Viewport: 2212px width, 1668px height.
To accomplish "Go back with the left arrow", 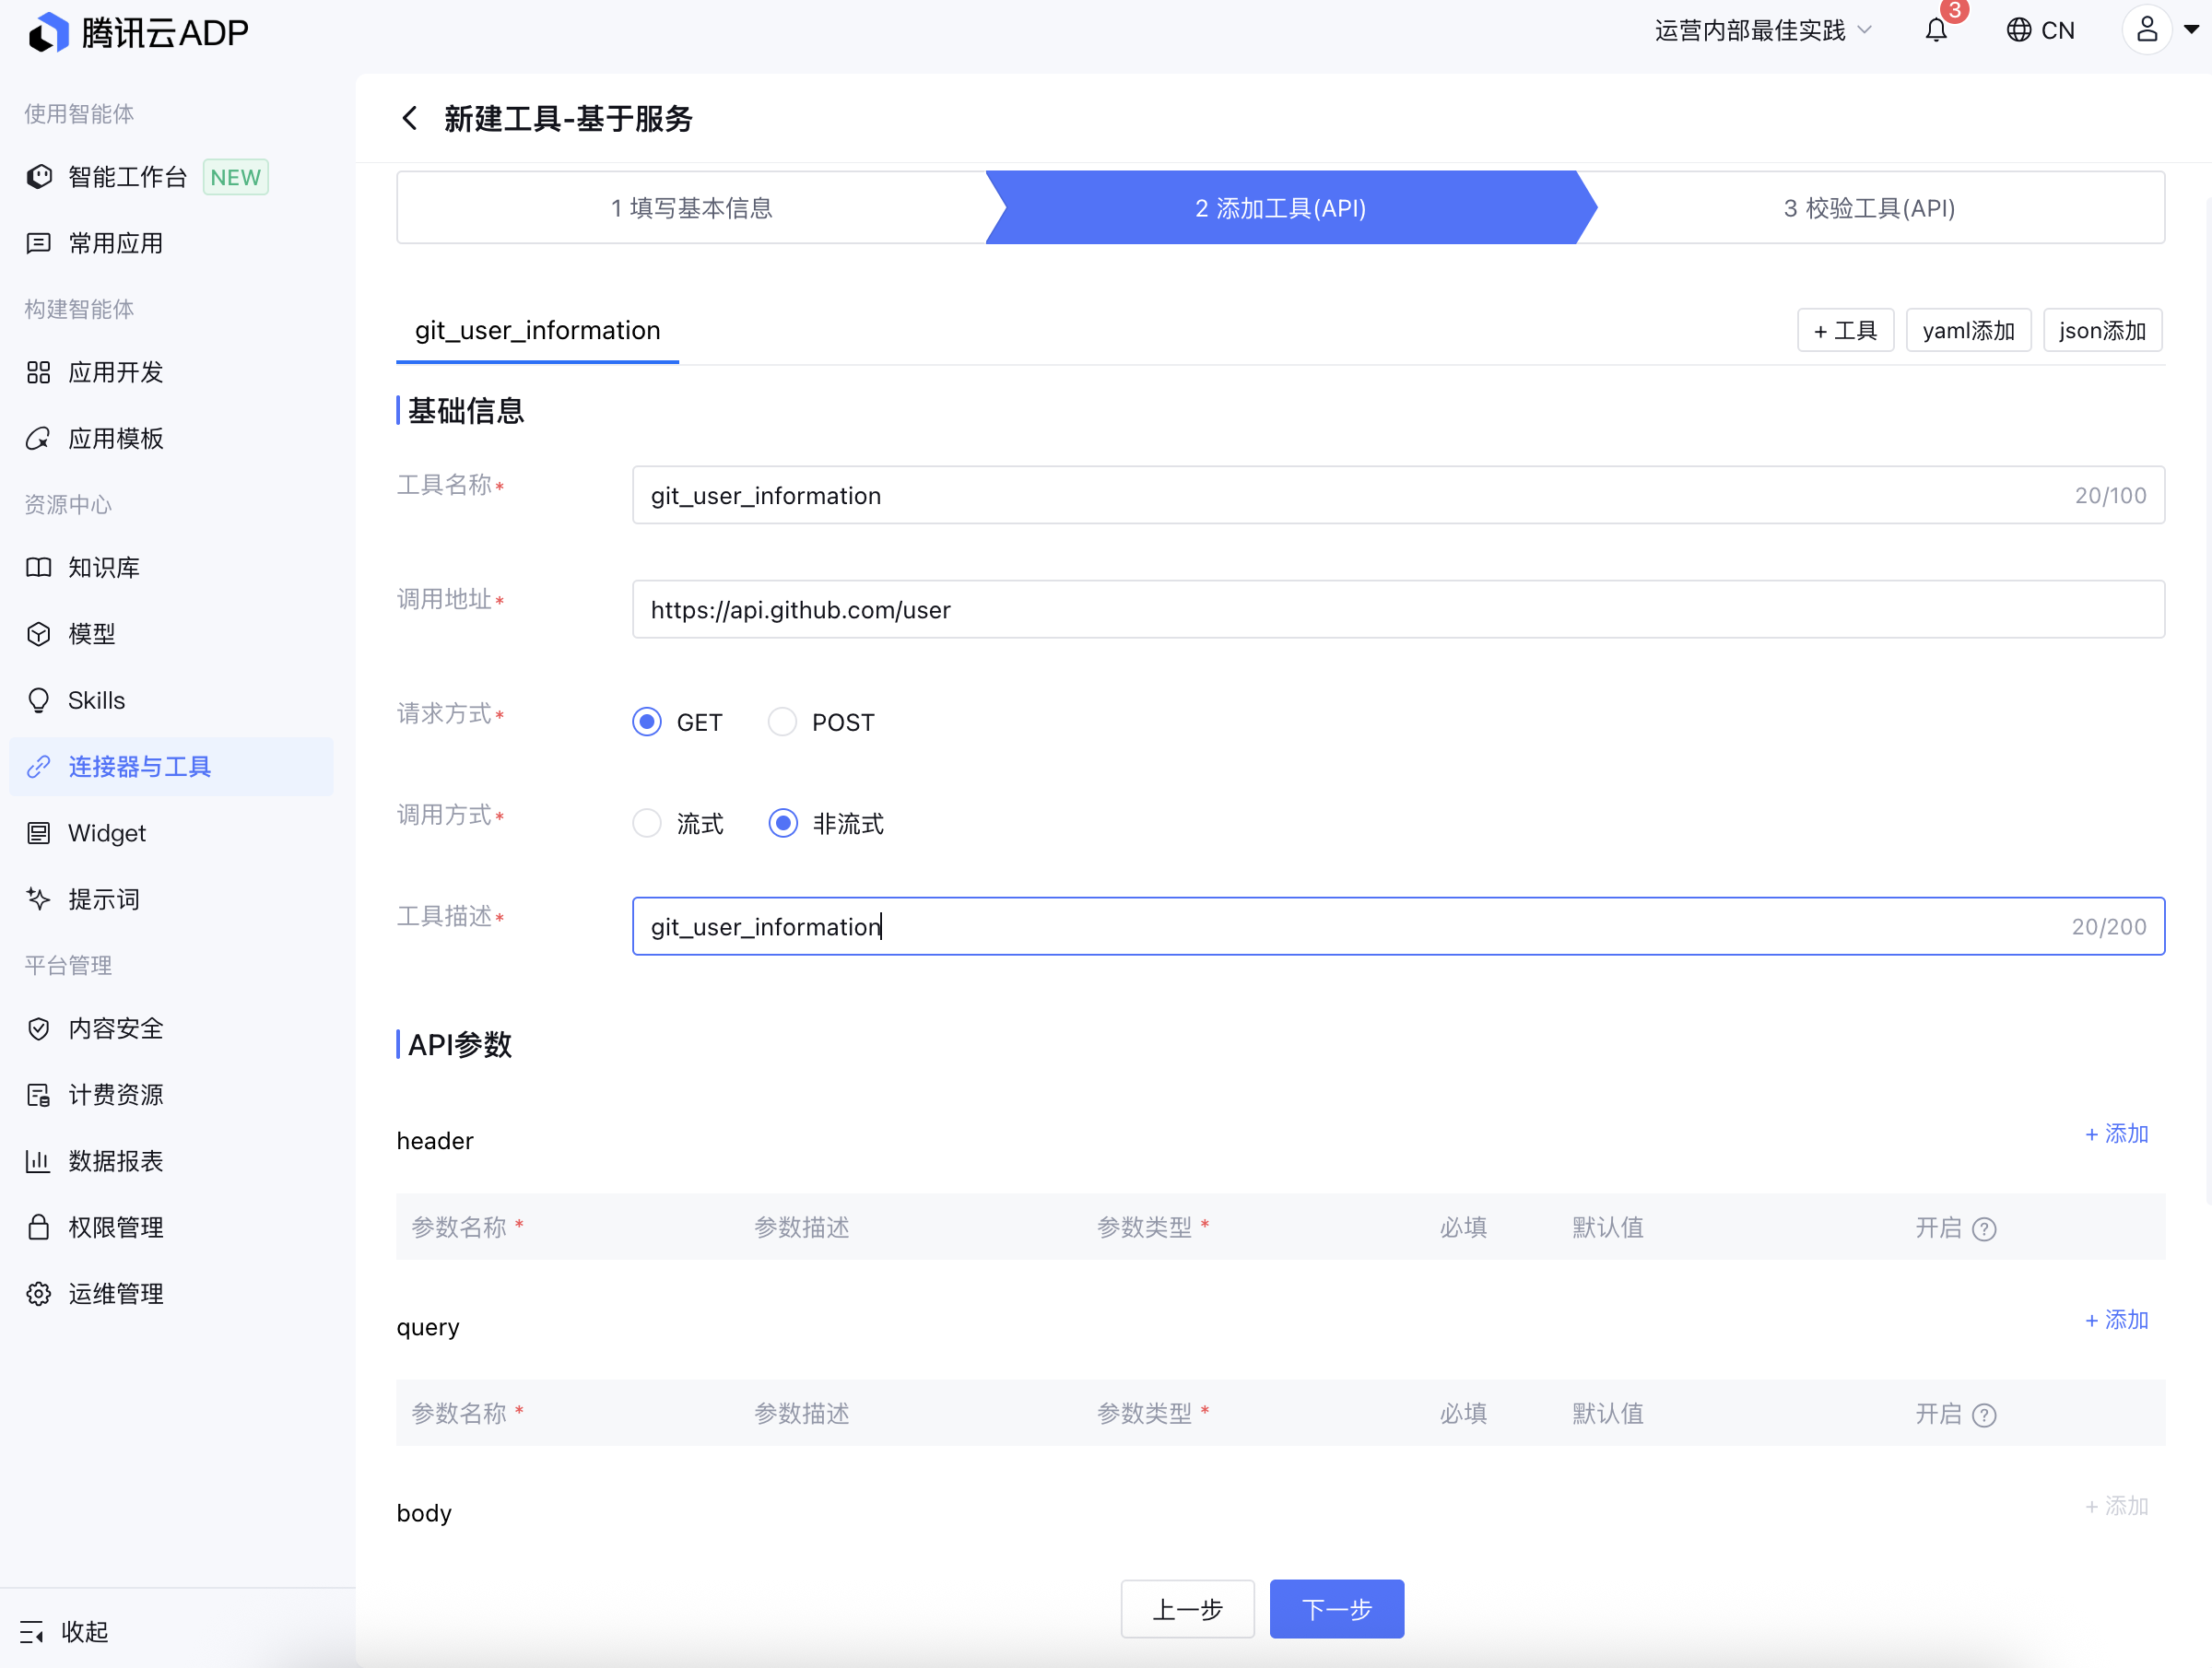I will point(409,118).
